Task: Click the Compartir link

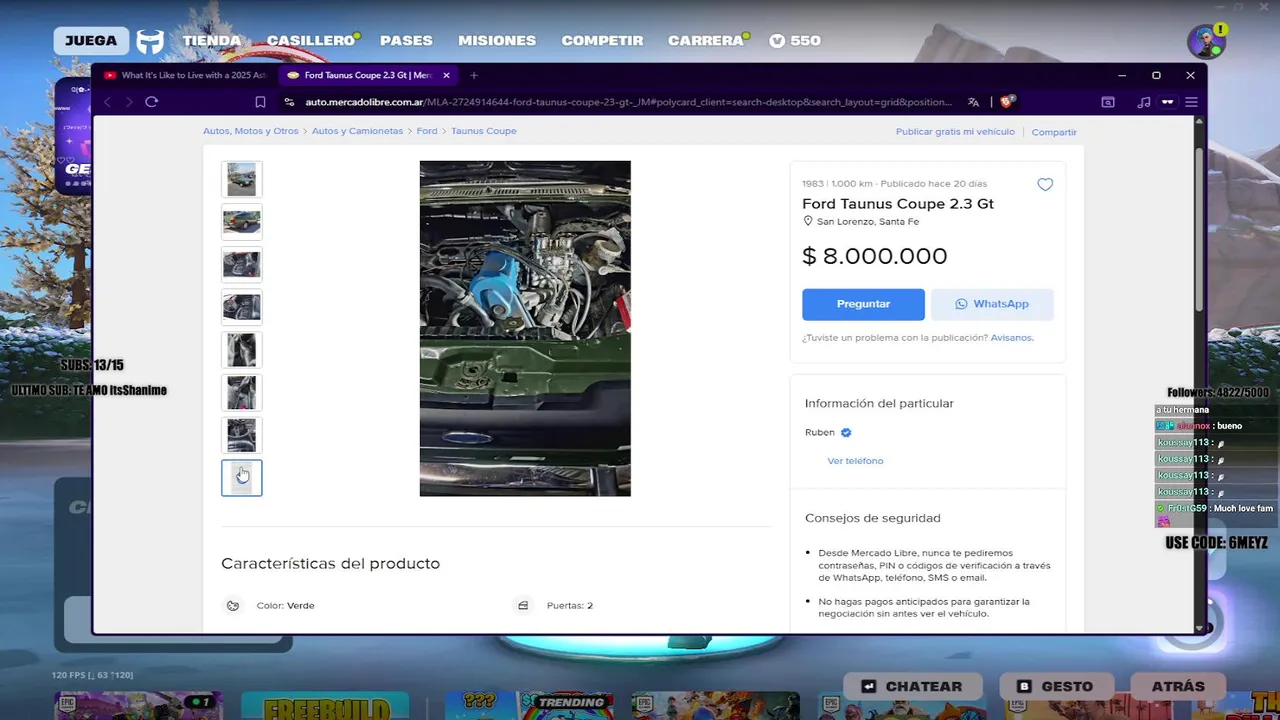Action: [x=1054, y=132]
